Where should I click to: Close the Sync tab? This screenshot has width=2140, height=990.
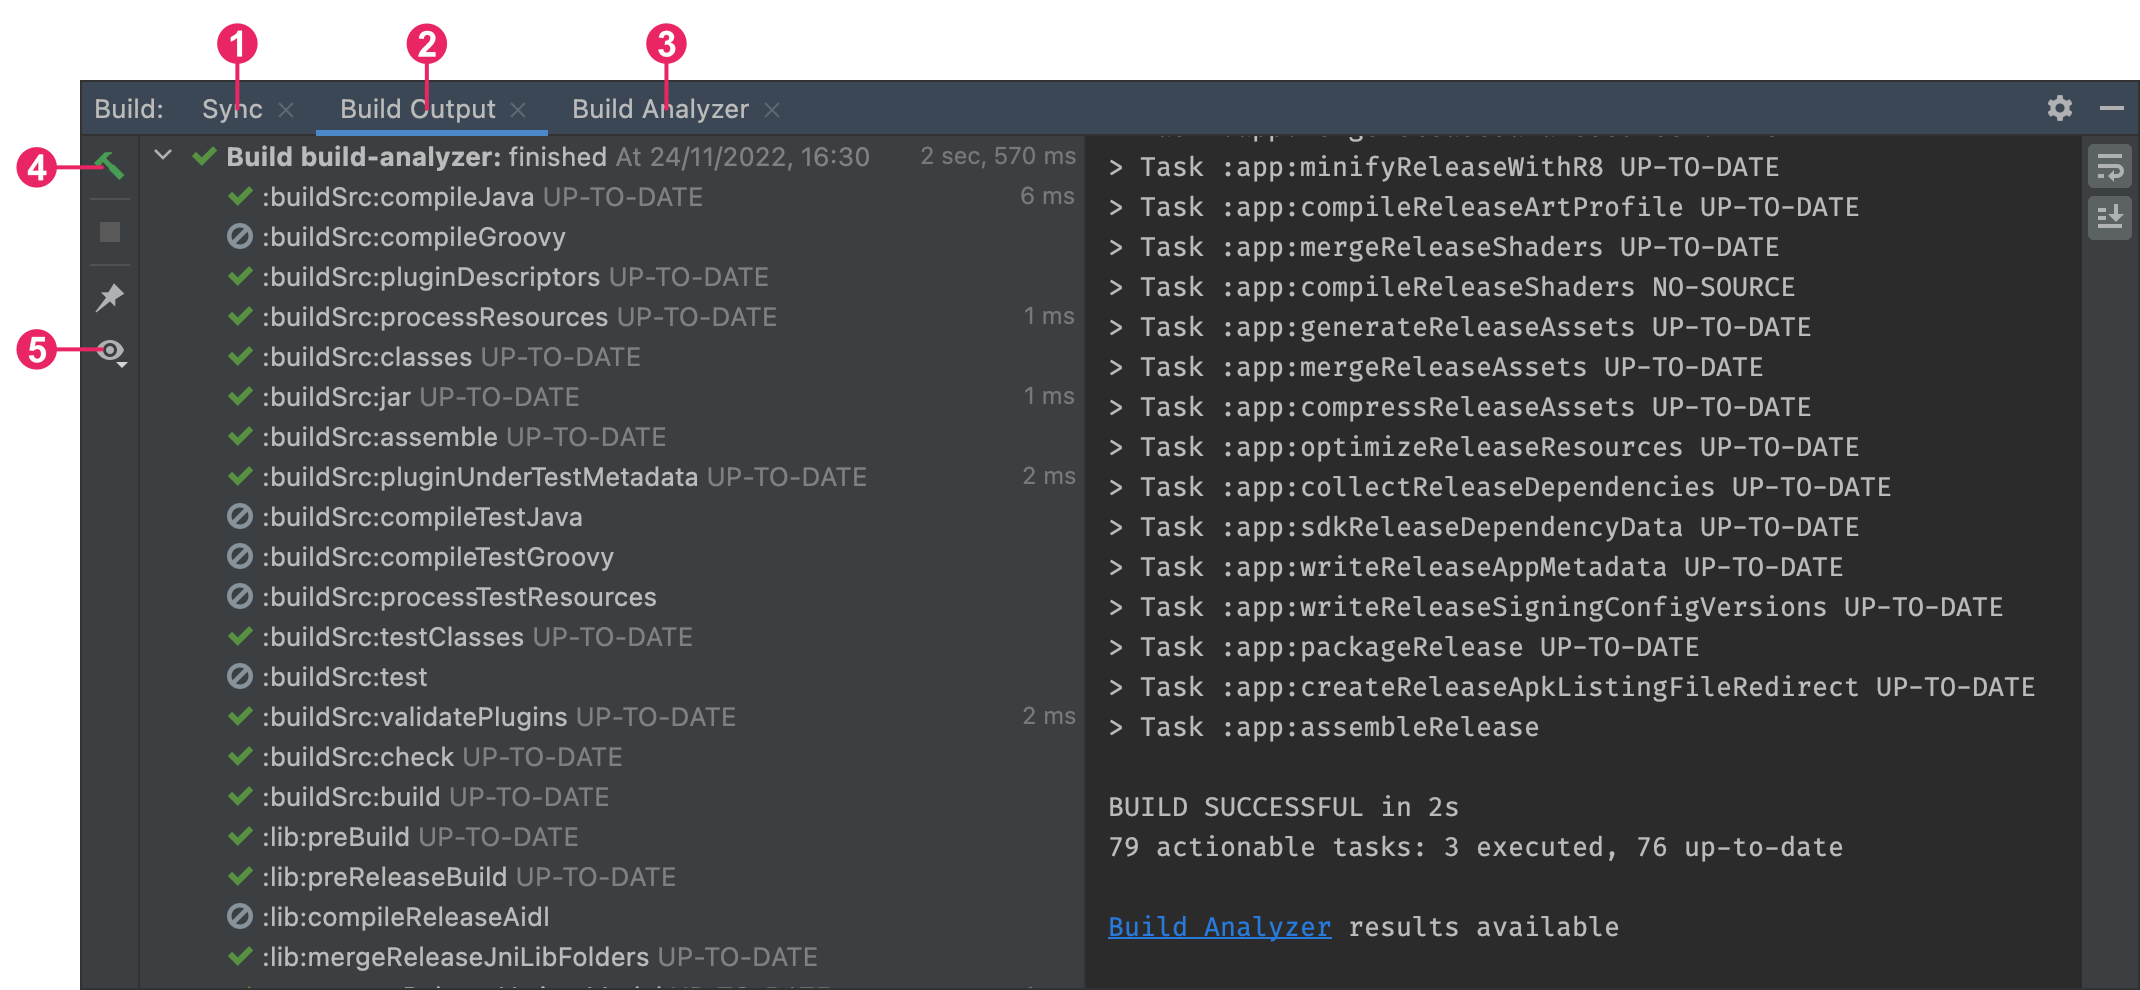(x=286, y=110)
